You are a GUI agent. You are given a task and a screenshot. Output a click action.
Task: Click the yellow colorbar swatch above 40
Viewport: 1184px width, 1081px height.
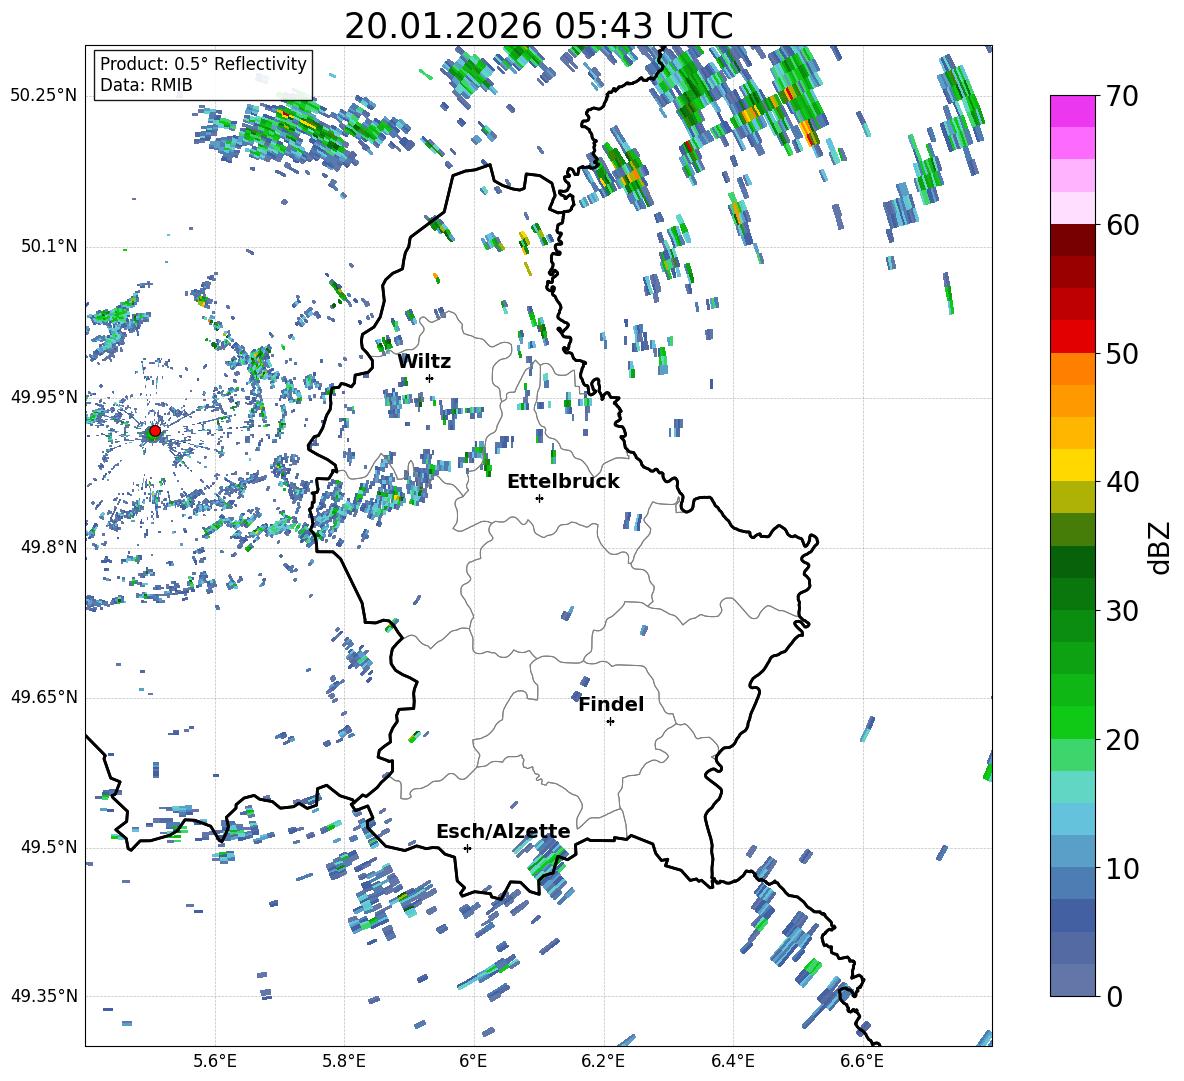[x=1073, y=465]
